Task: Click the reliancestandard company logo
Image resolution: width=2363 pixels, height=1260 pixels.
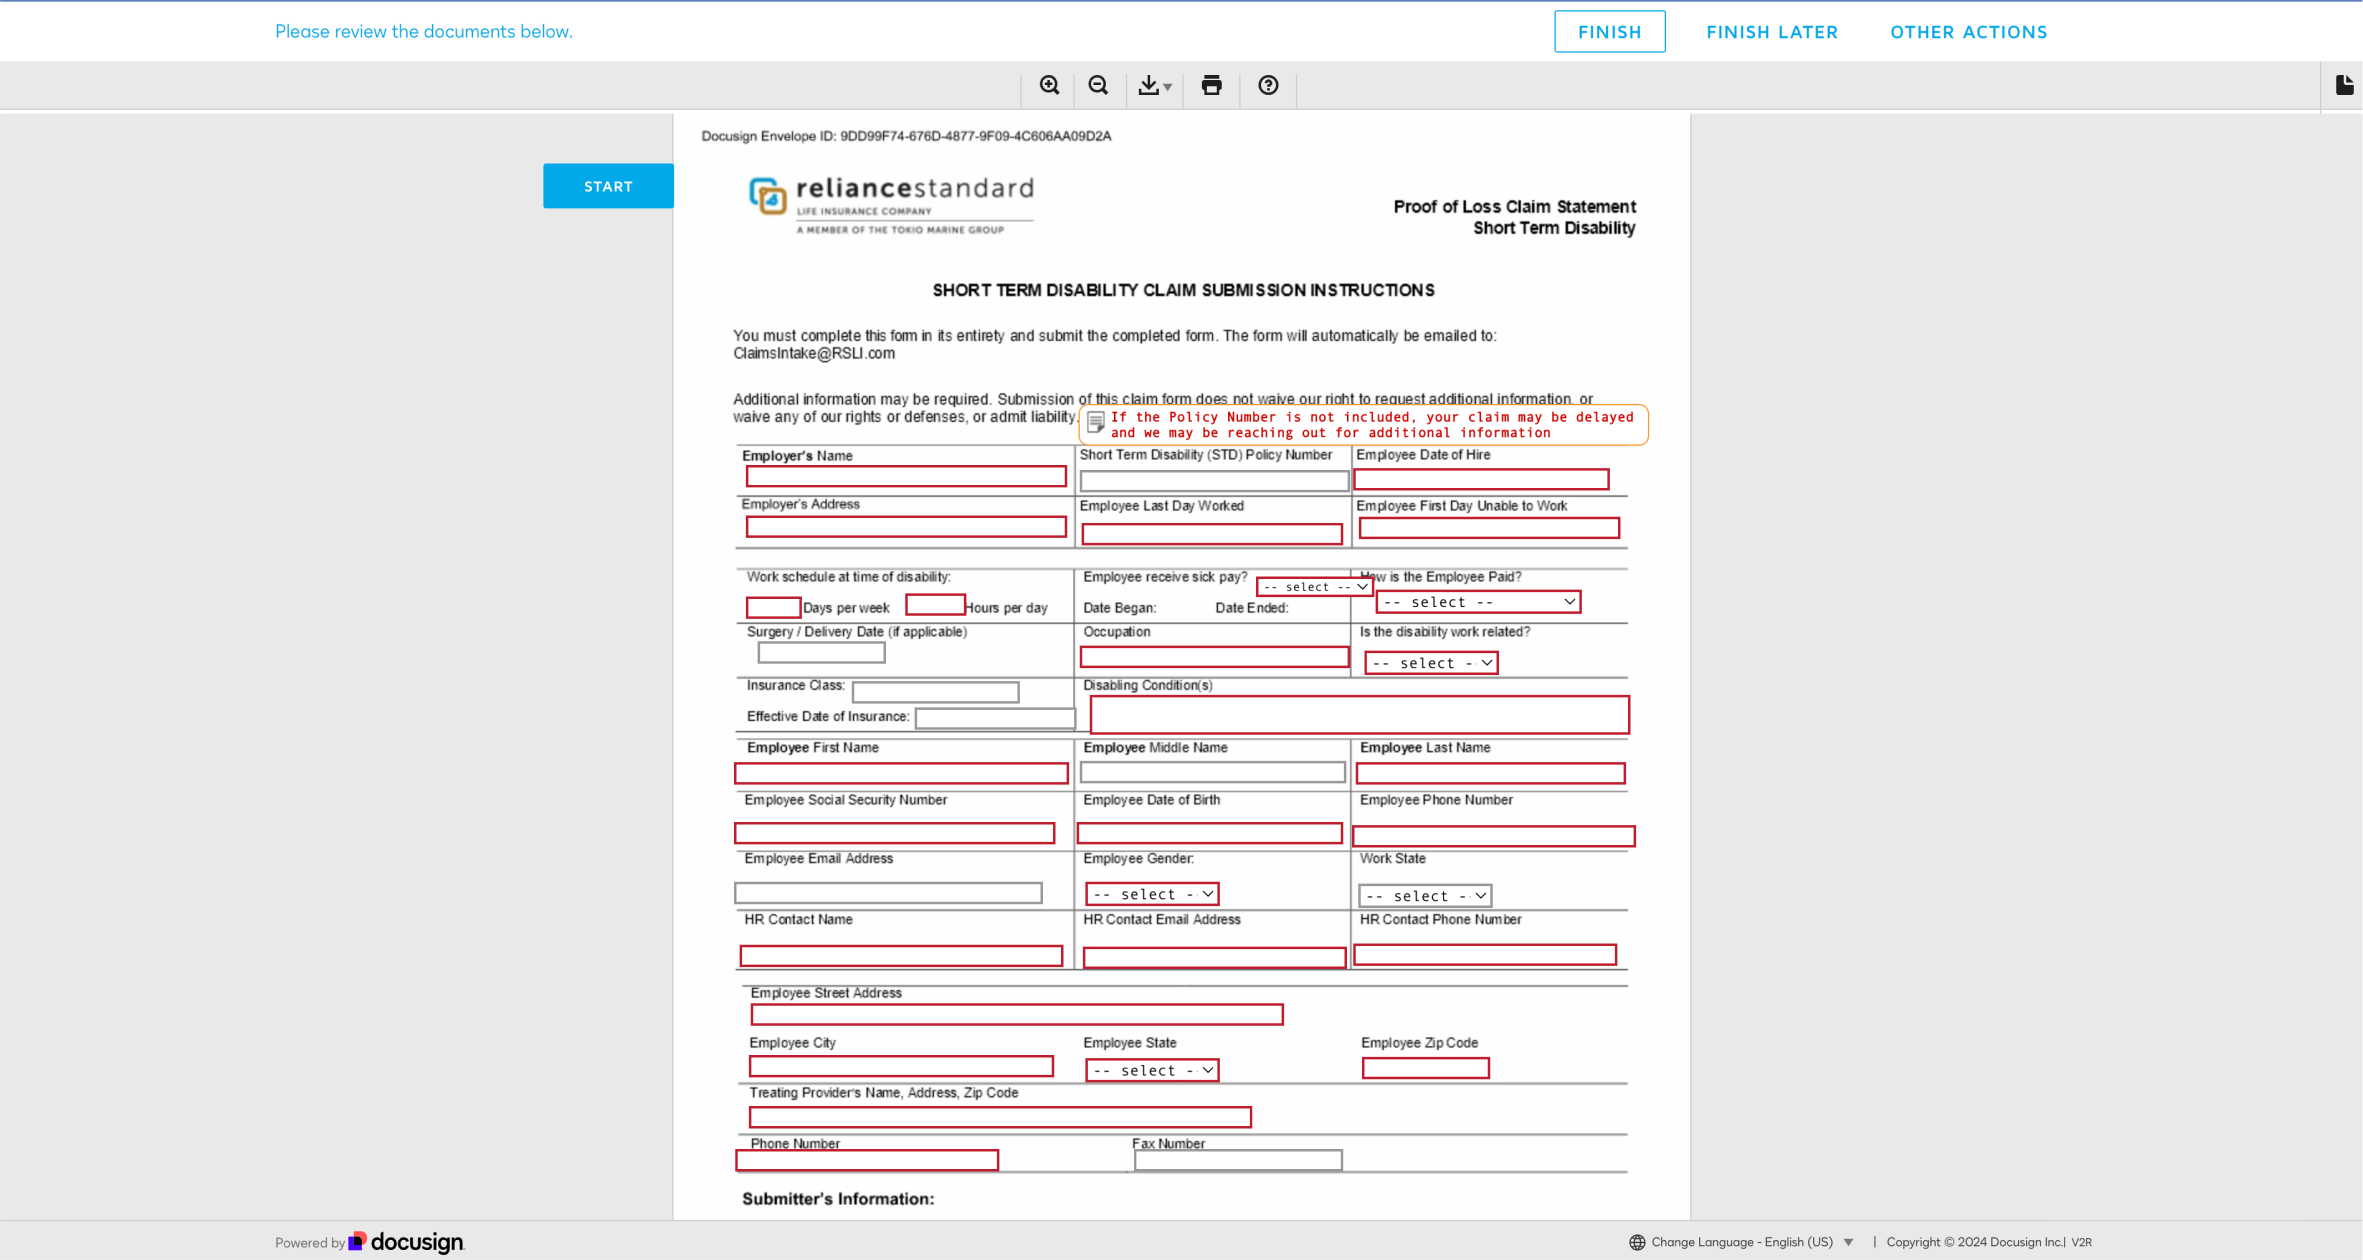Action: coord(891,205)
